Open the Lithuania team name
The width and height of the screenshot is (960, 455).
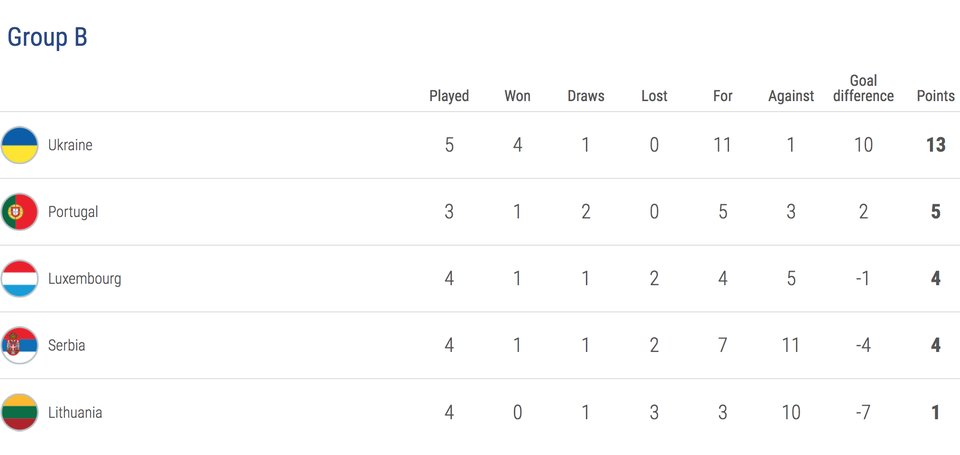[x=75, y=413]
